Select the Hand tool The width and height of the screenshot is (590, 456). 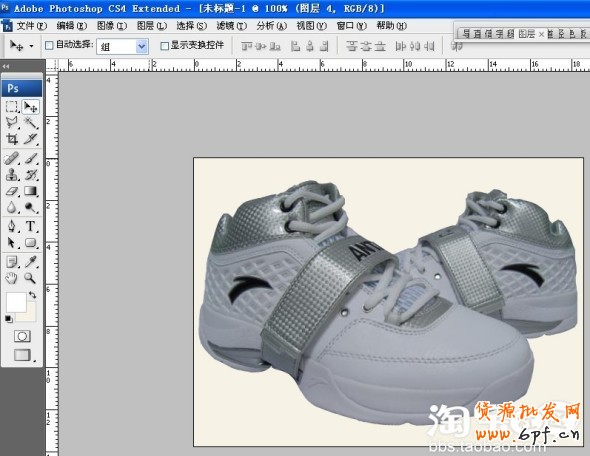pos(12,278)
